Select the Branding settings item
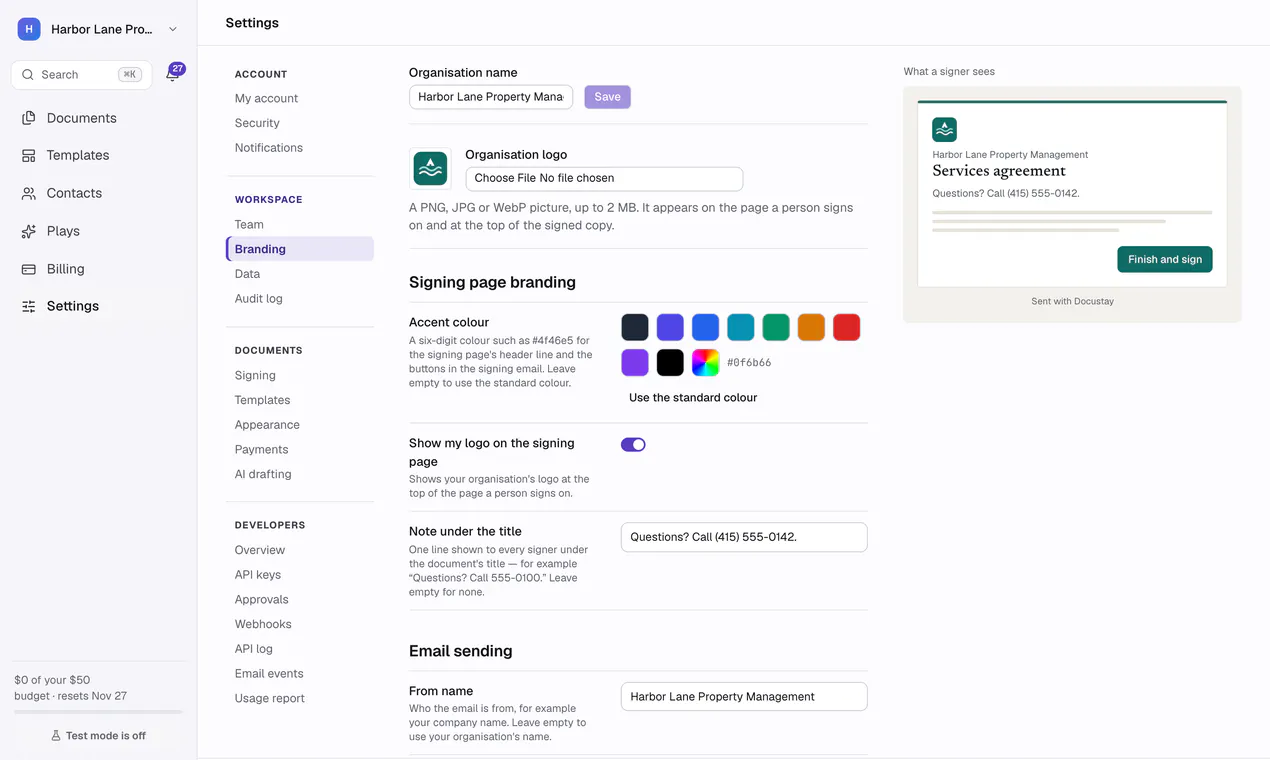The height and width of the screenshot is (760, 1270). (300, 249)
